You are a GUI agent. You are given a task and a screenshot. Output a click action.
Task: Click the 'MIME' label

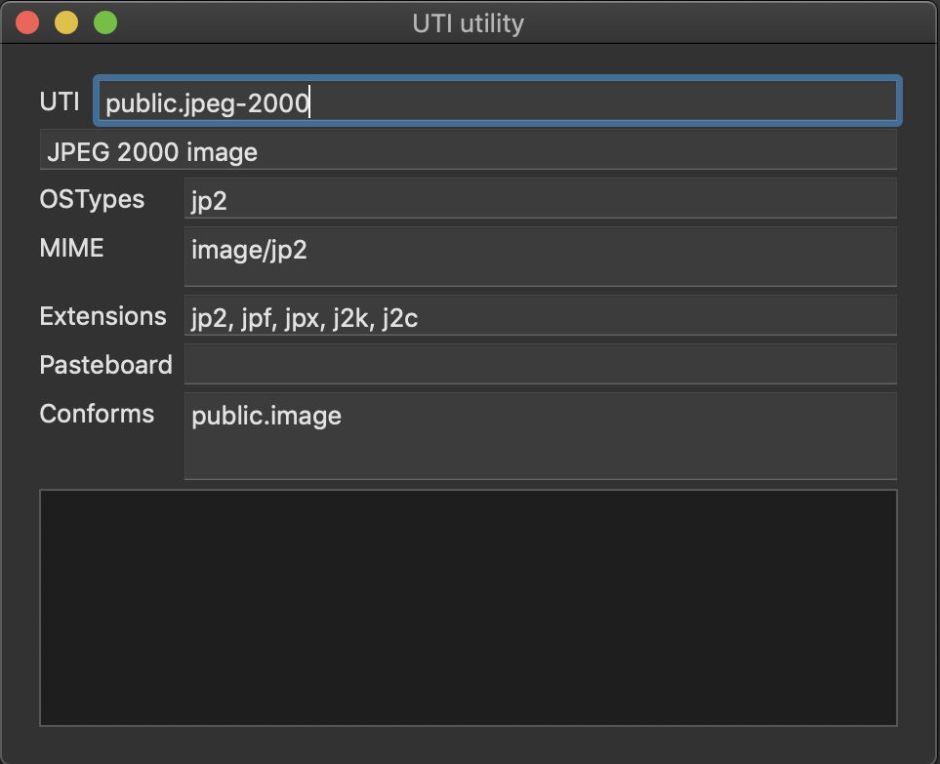pyautogui.click(x=72, y=248)
